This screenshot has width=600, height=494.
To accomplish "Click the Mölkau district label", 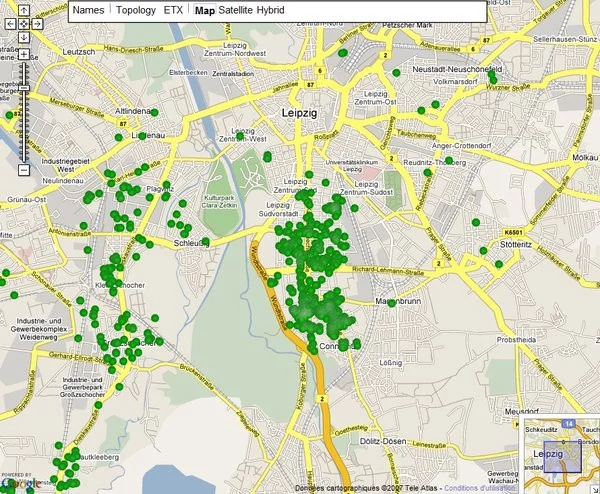I will [585, 158].
